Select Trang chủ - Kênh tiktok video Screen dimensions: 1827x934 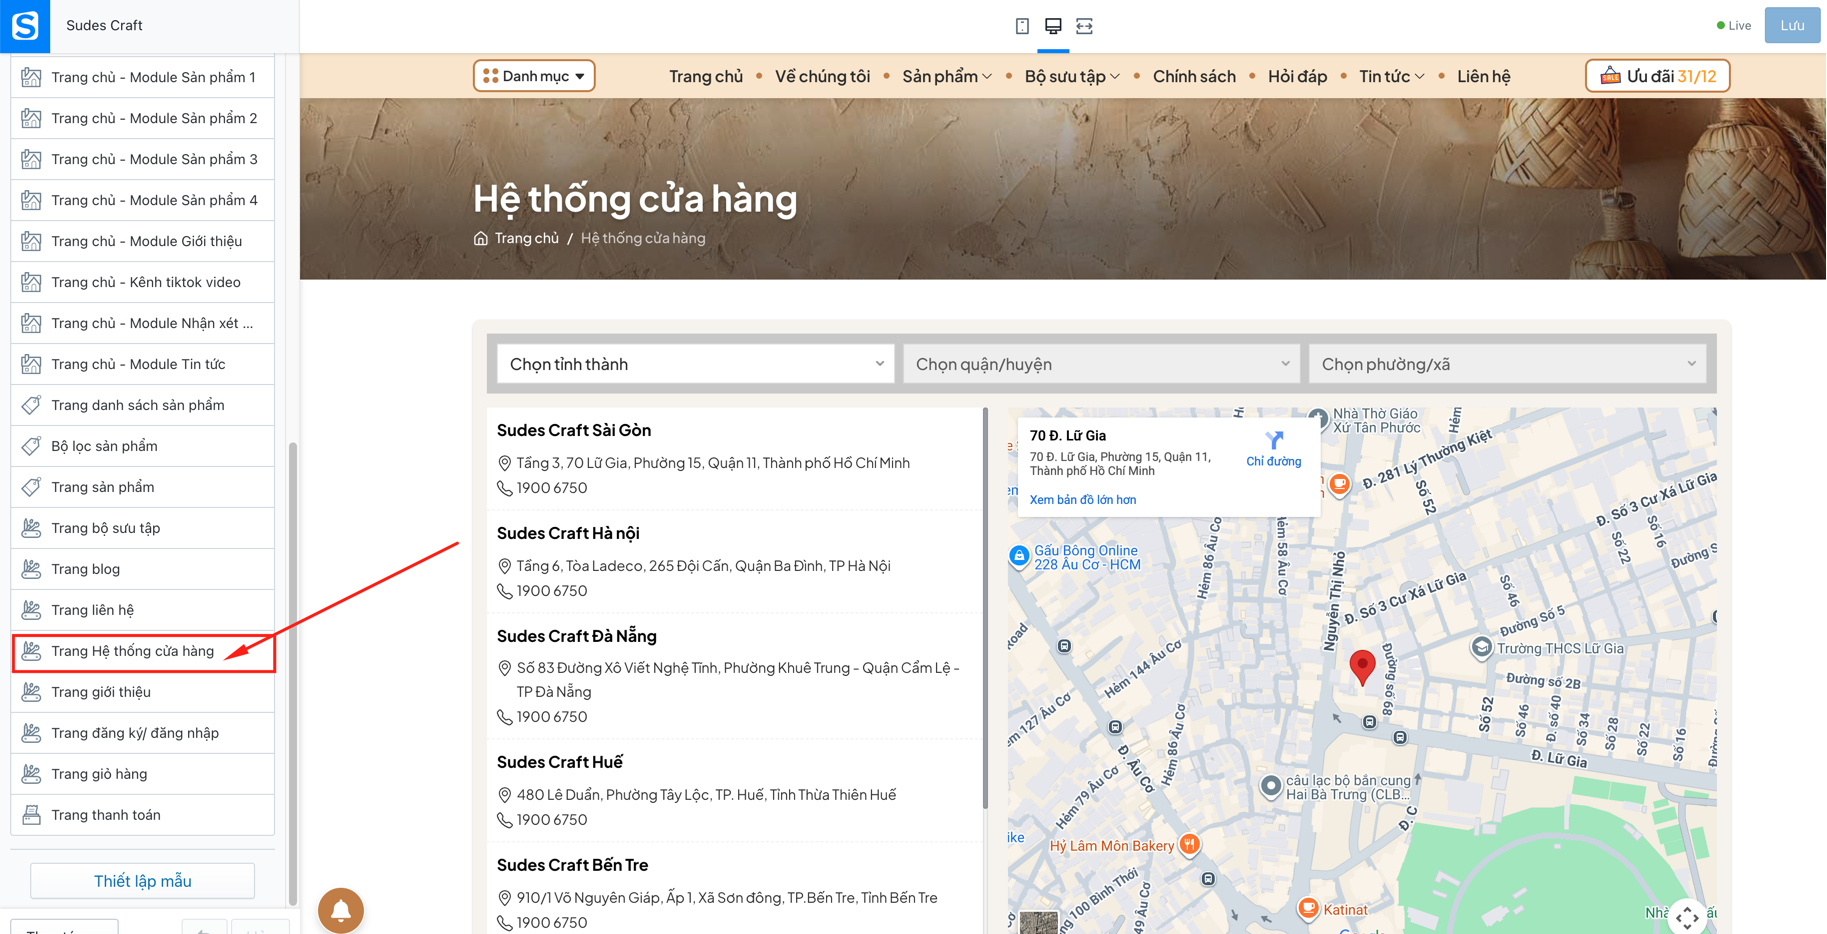(143, 282)
